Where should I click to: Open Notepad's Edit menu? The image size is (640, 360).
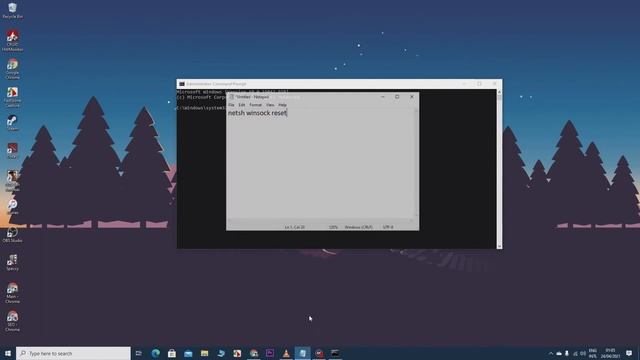pyautogui.click(x=242, y=105)
